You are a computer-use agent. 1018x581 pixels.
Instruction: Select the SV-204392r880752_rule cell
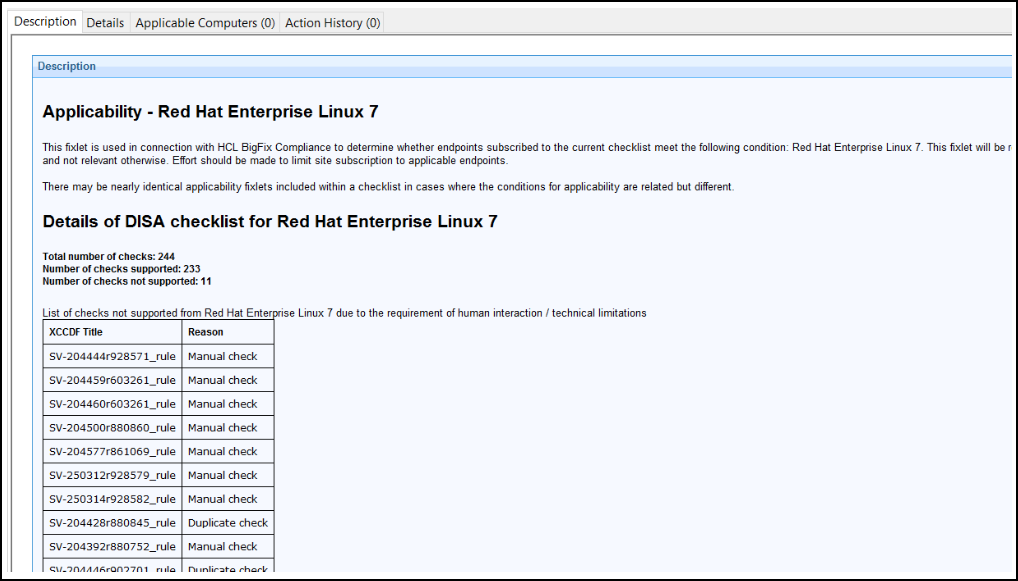point(112,547)
